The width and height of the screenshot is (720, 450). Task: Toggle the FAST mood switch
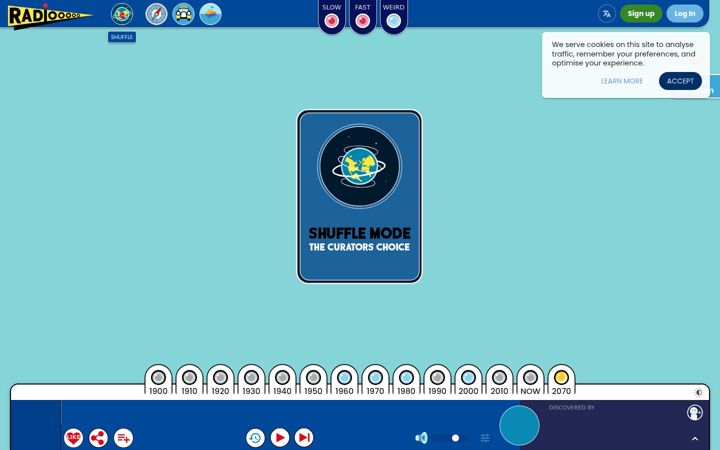tap(363, 21)
